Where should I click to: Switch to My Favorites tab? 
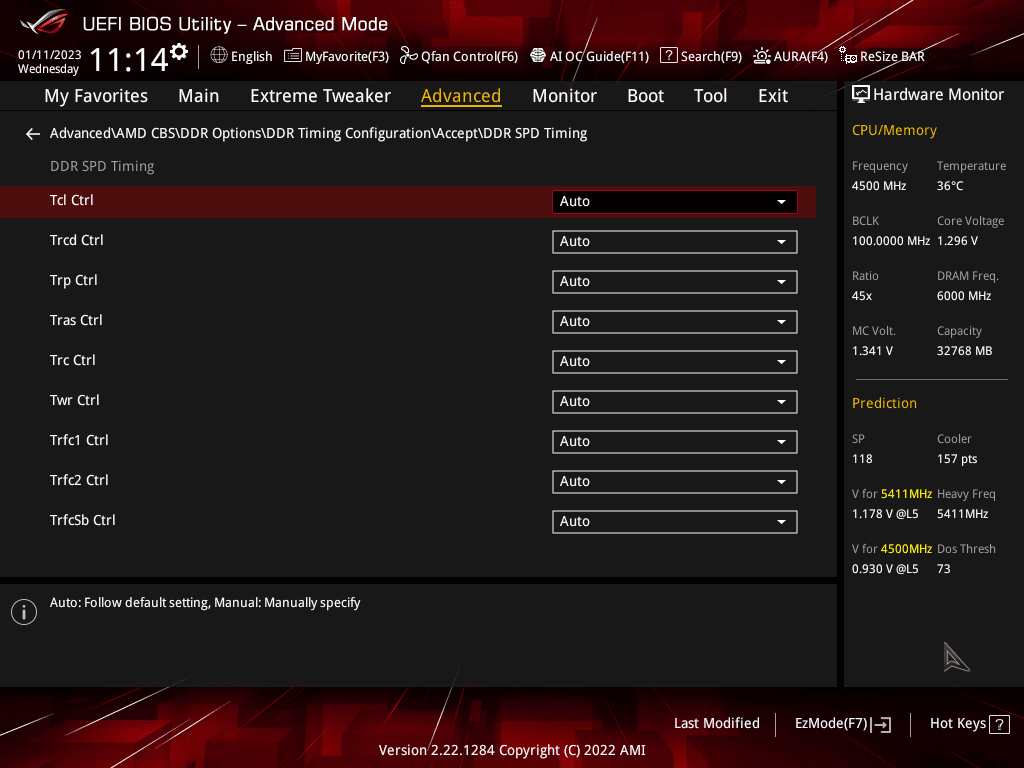point(96,96)
